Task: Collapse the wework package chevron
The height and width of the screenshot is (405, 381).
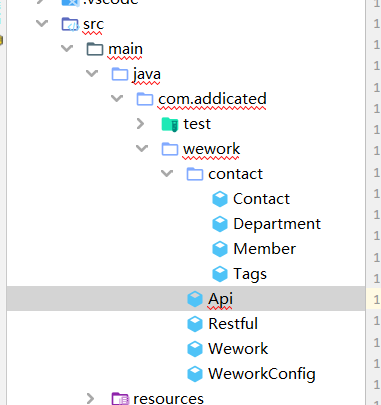Action: 142,149
